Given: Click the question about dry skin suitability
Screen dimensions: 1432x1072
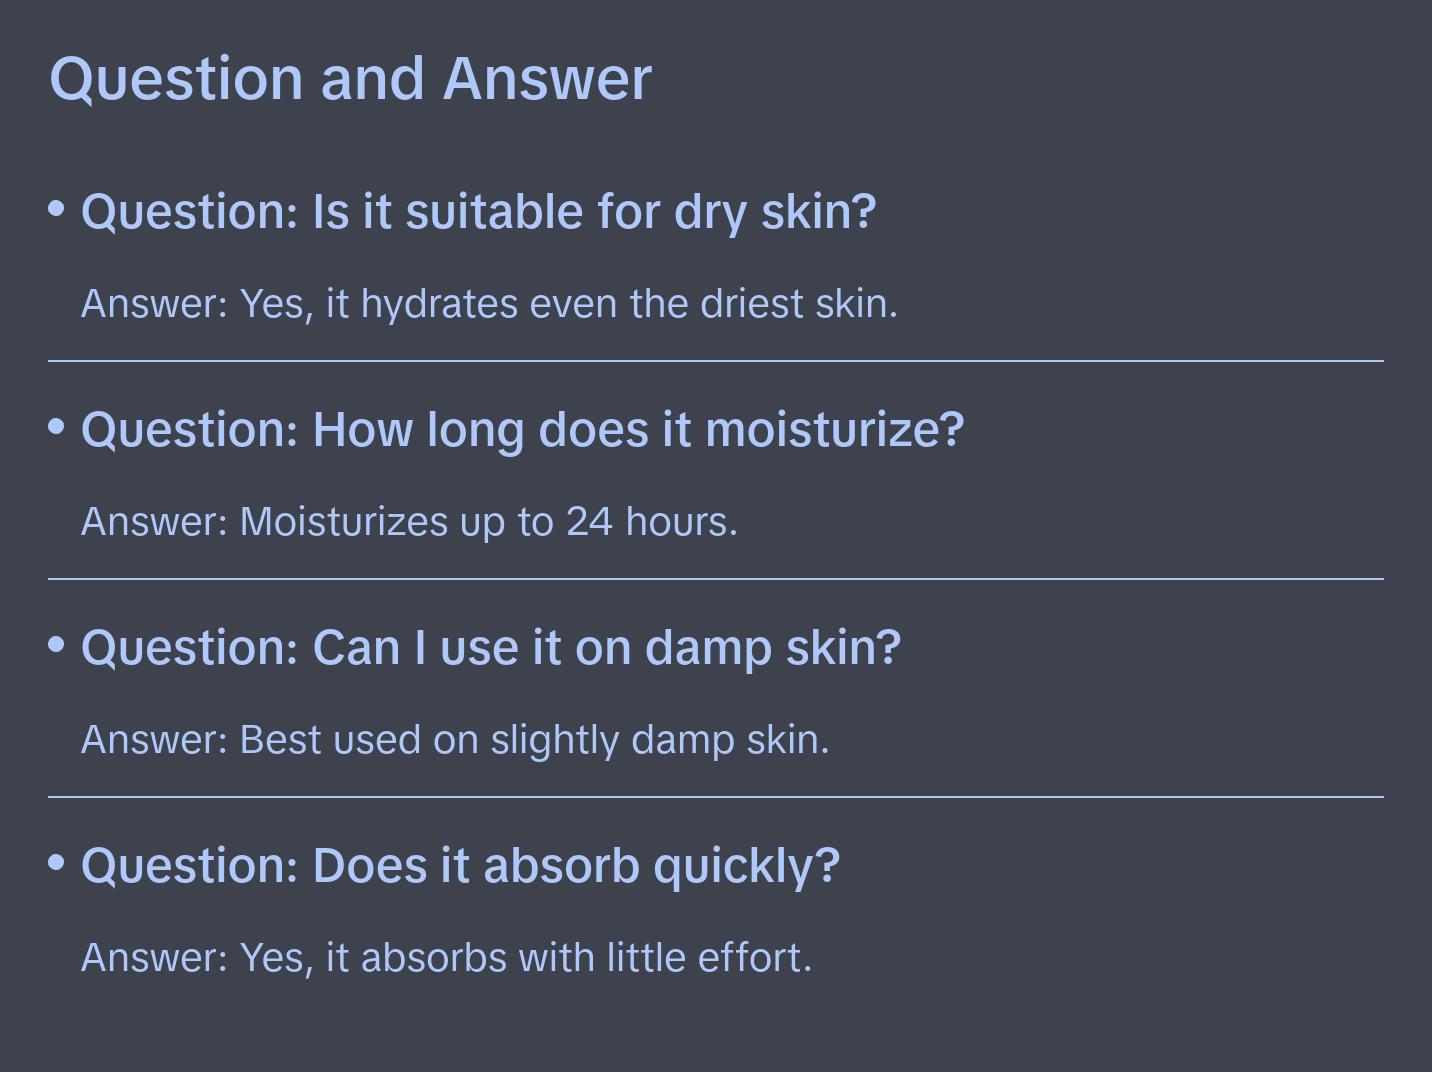Looking at the screenshot, I should tap(478, 212).
